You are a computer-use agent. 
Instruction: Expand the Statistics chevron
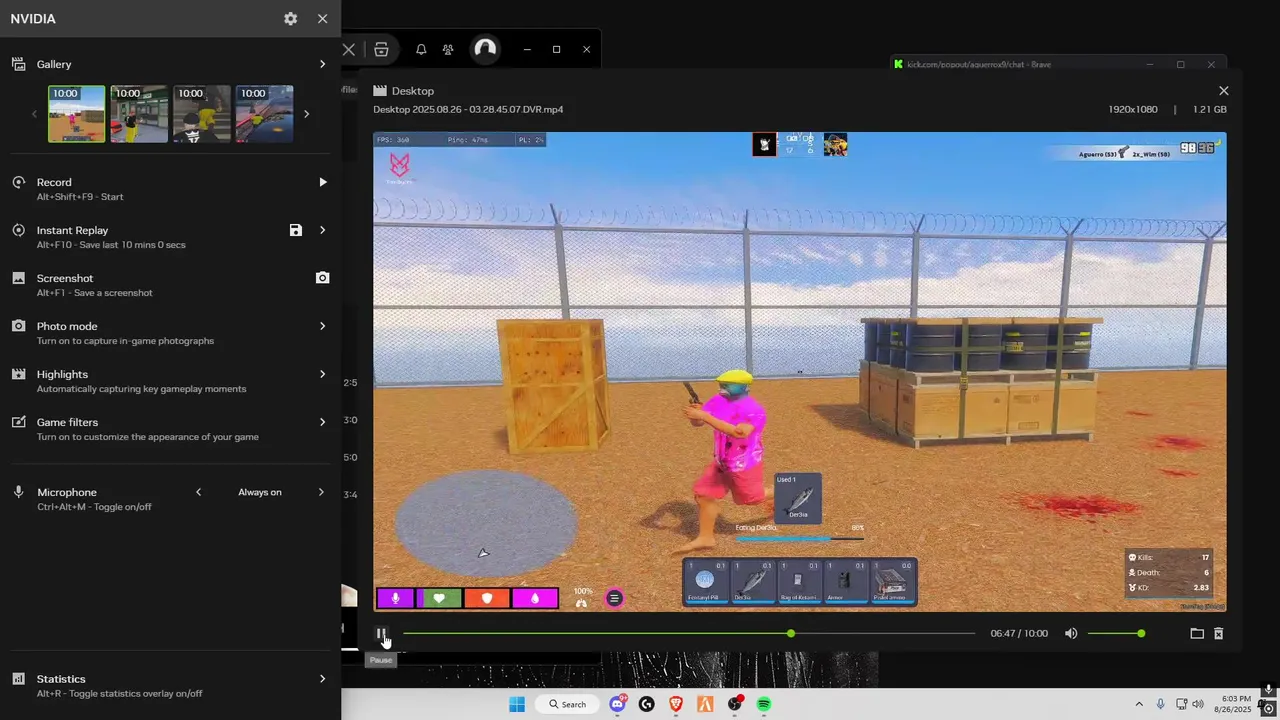click(322, 679)
